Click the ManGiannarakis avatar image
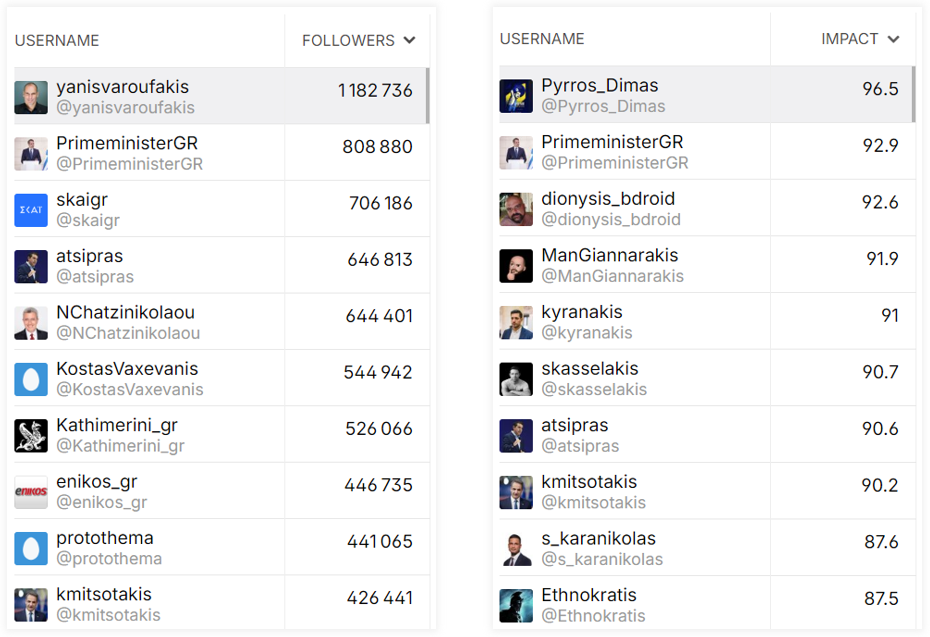Viewport: 930px width, 637px height. (x=516, y=265)
